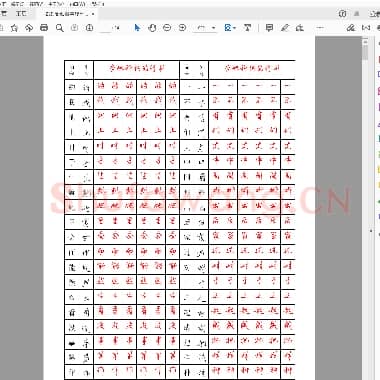Add a bookmark with the star icon
This screenshot has width=380, height=380.
point(14,28)
